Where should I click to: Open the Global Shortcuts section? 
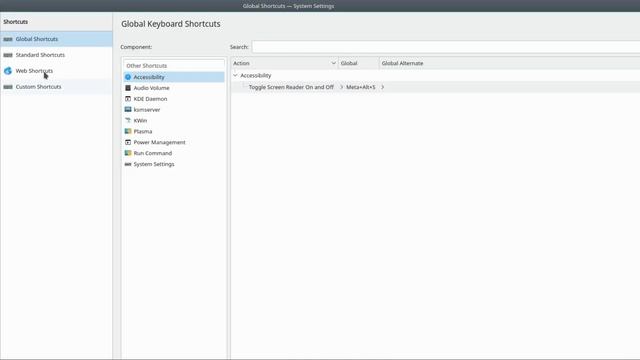pyautogui.click(x=56, y=39)
